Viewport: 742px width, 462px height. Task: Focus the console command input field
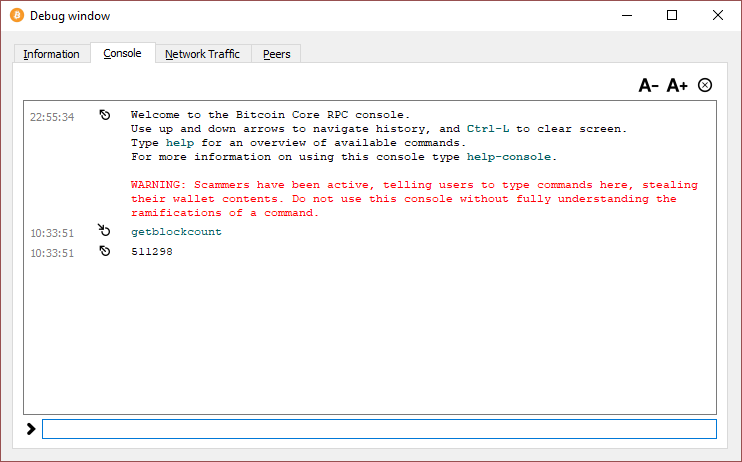pyautogui.click(x=379, y=429)
